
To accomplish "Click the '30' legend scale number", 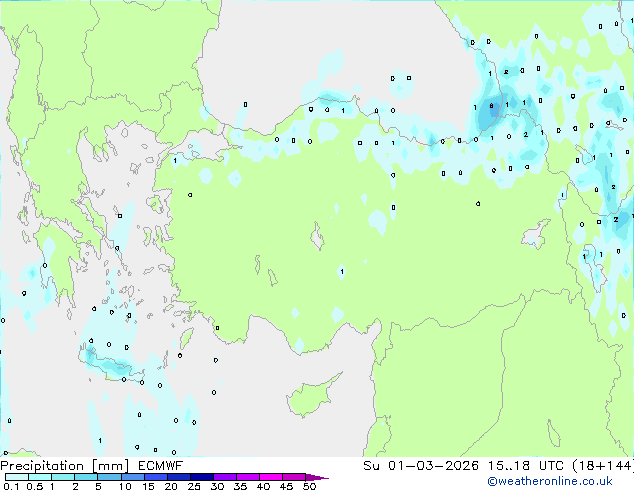I will (217, 486).
